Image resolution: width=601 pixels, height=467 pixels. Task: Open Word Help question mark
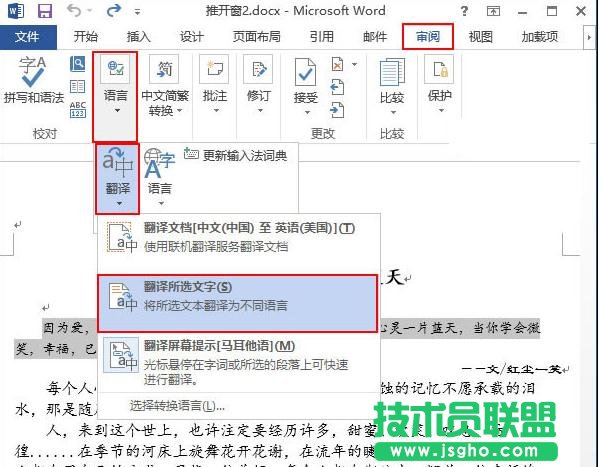point(464,11)
